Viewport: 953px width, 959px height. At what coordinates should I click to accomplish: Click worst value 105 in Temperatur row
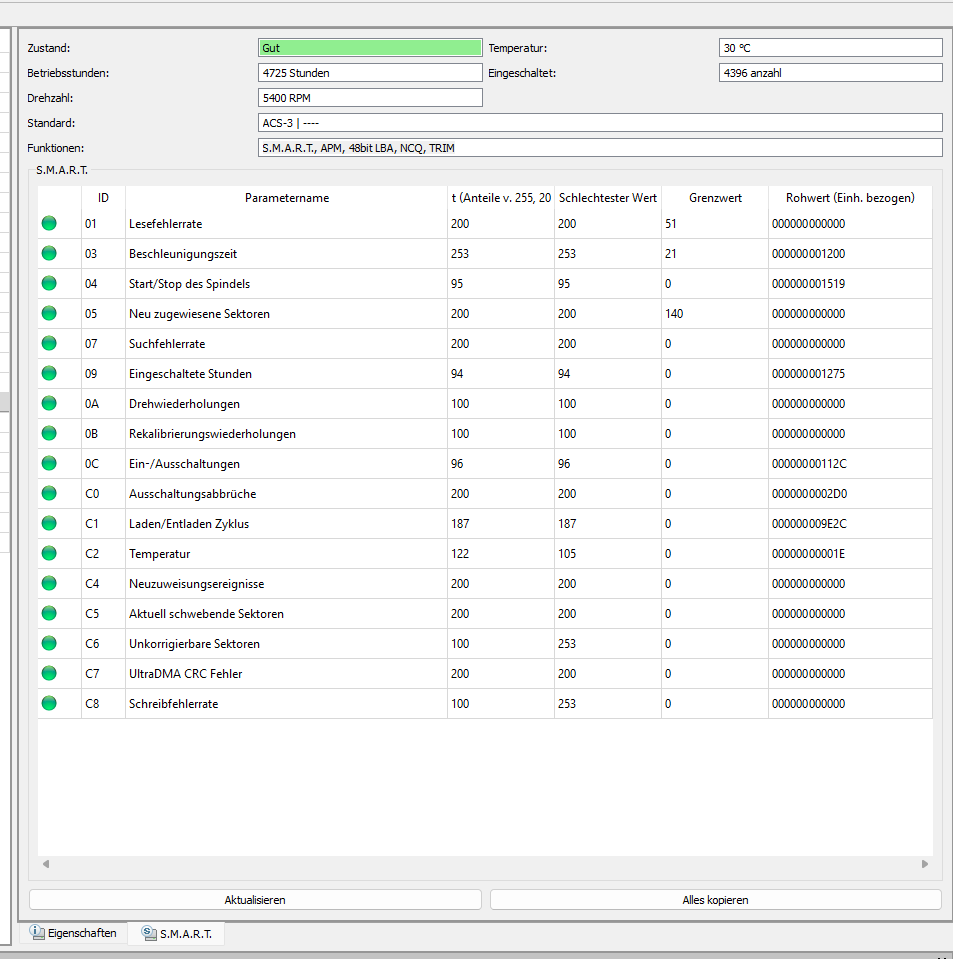coord(567,554)
